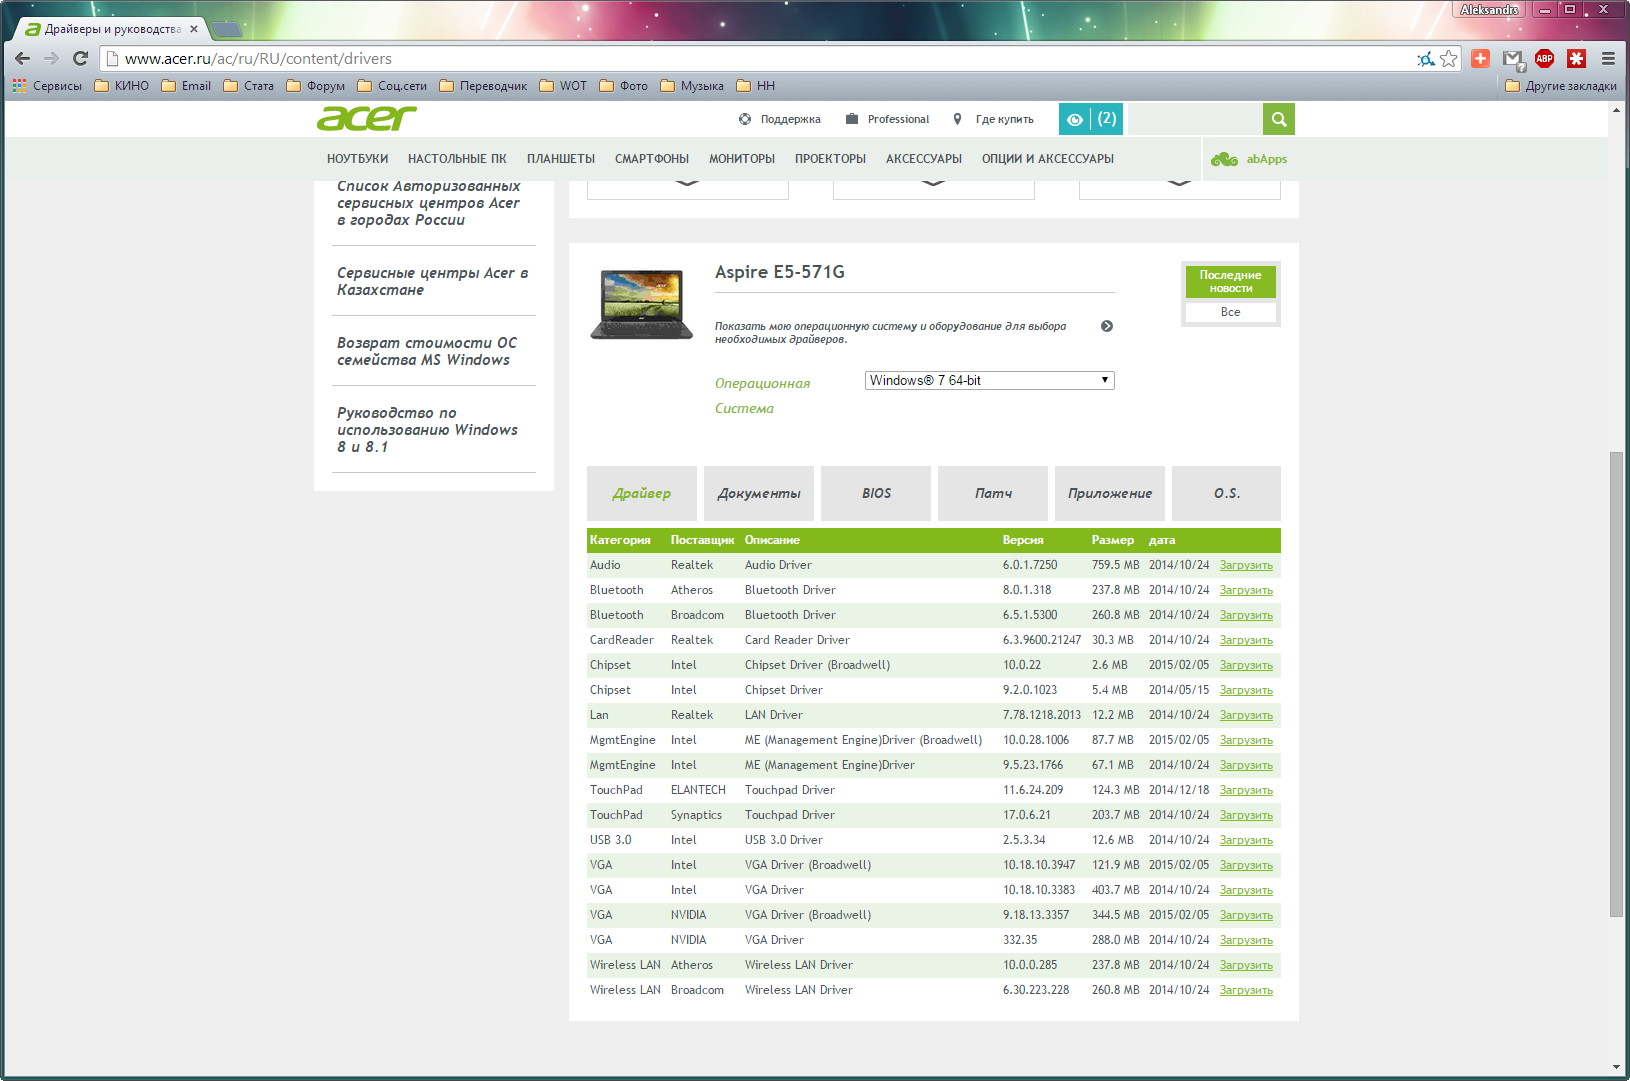Download Realtek LAN Driver

(1246, 715)
